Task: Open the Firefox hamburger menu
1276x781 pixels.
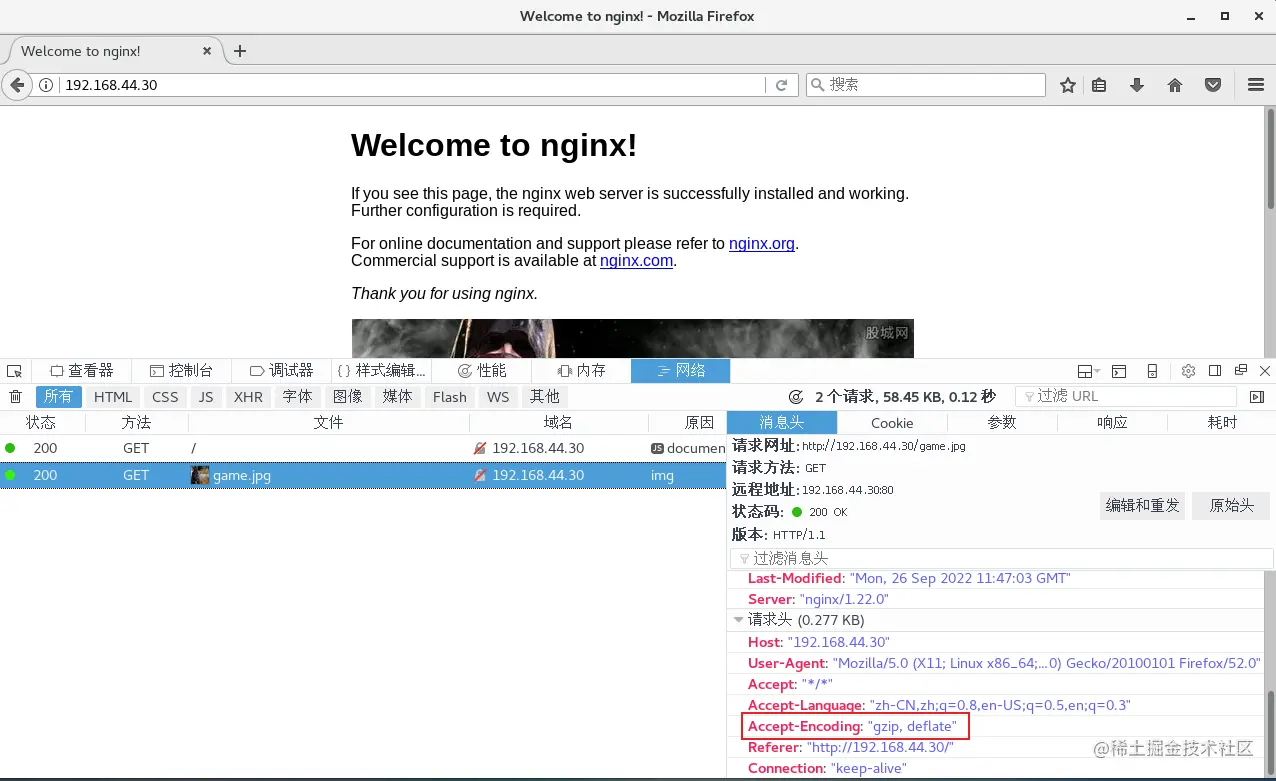Action: pos(1256,86)
